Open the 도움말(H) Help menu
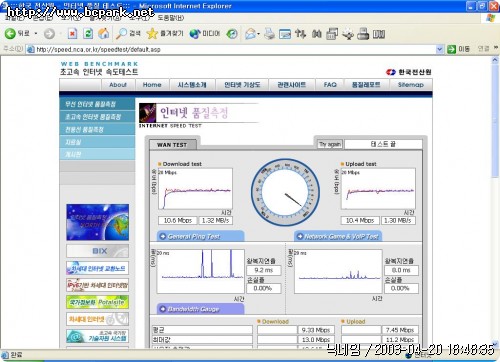The image size is (500, 362). (x=170, y=18)
